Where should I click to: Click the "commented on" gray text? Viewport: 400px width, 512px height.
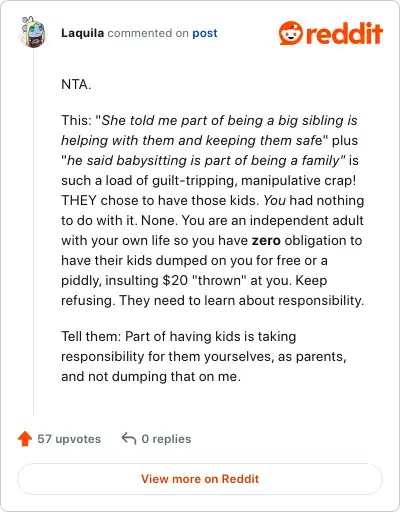click(x=148, y=33)
